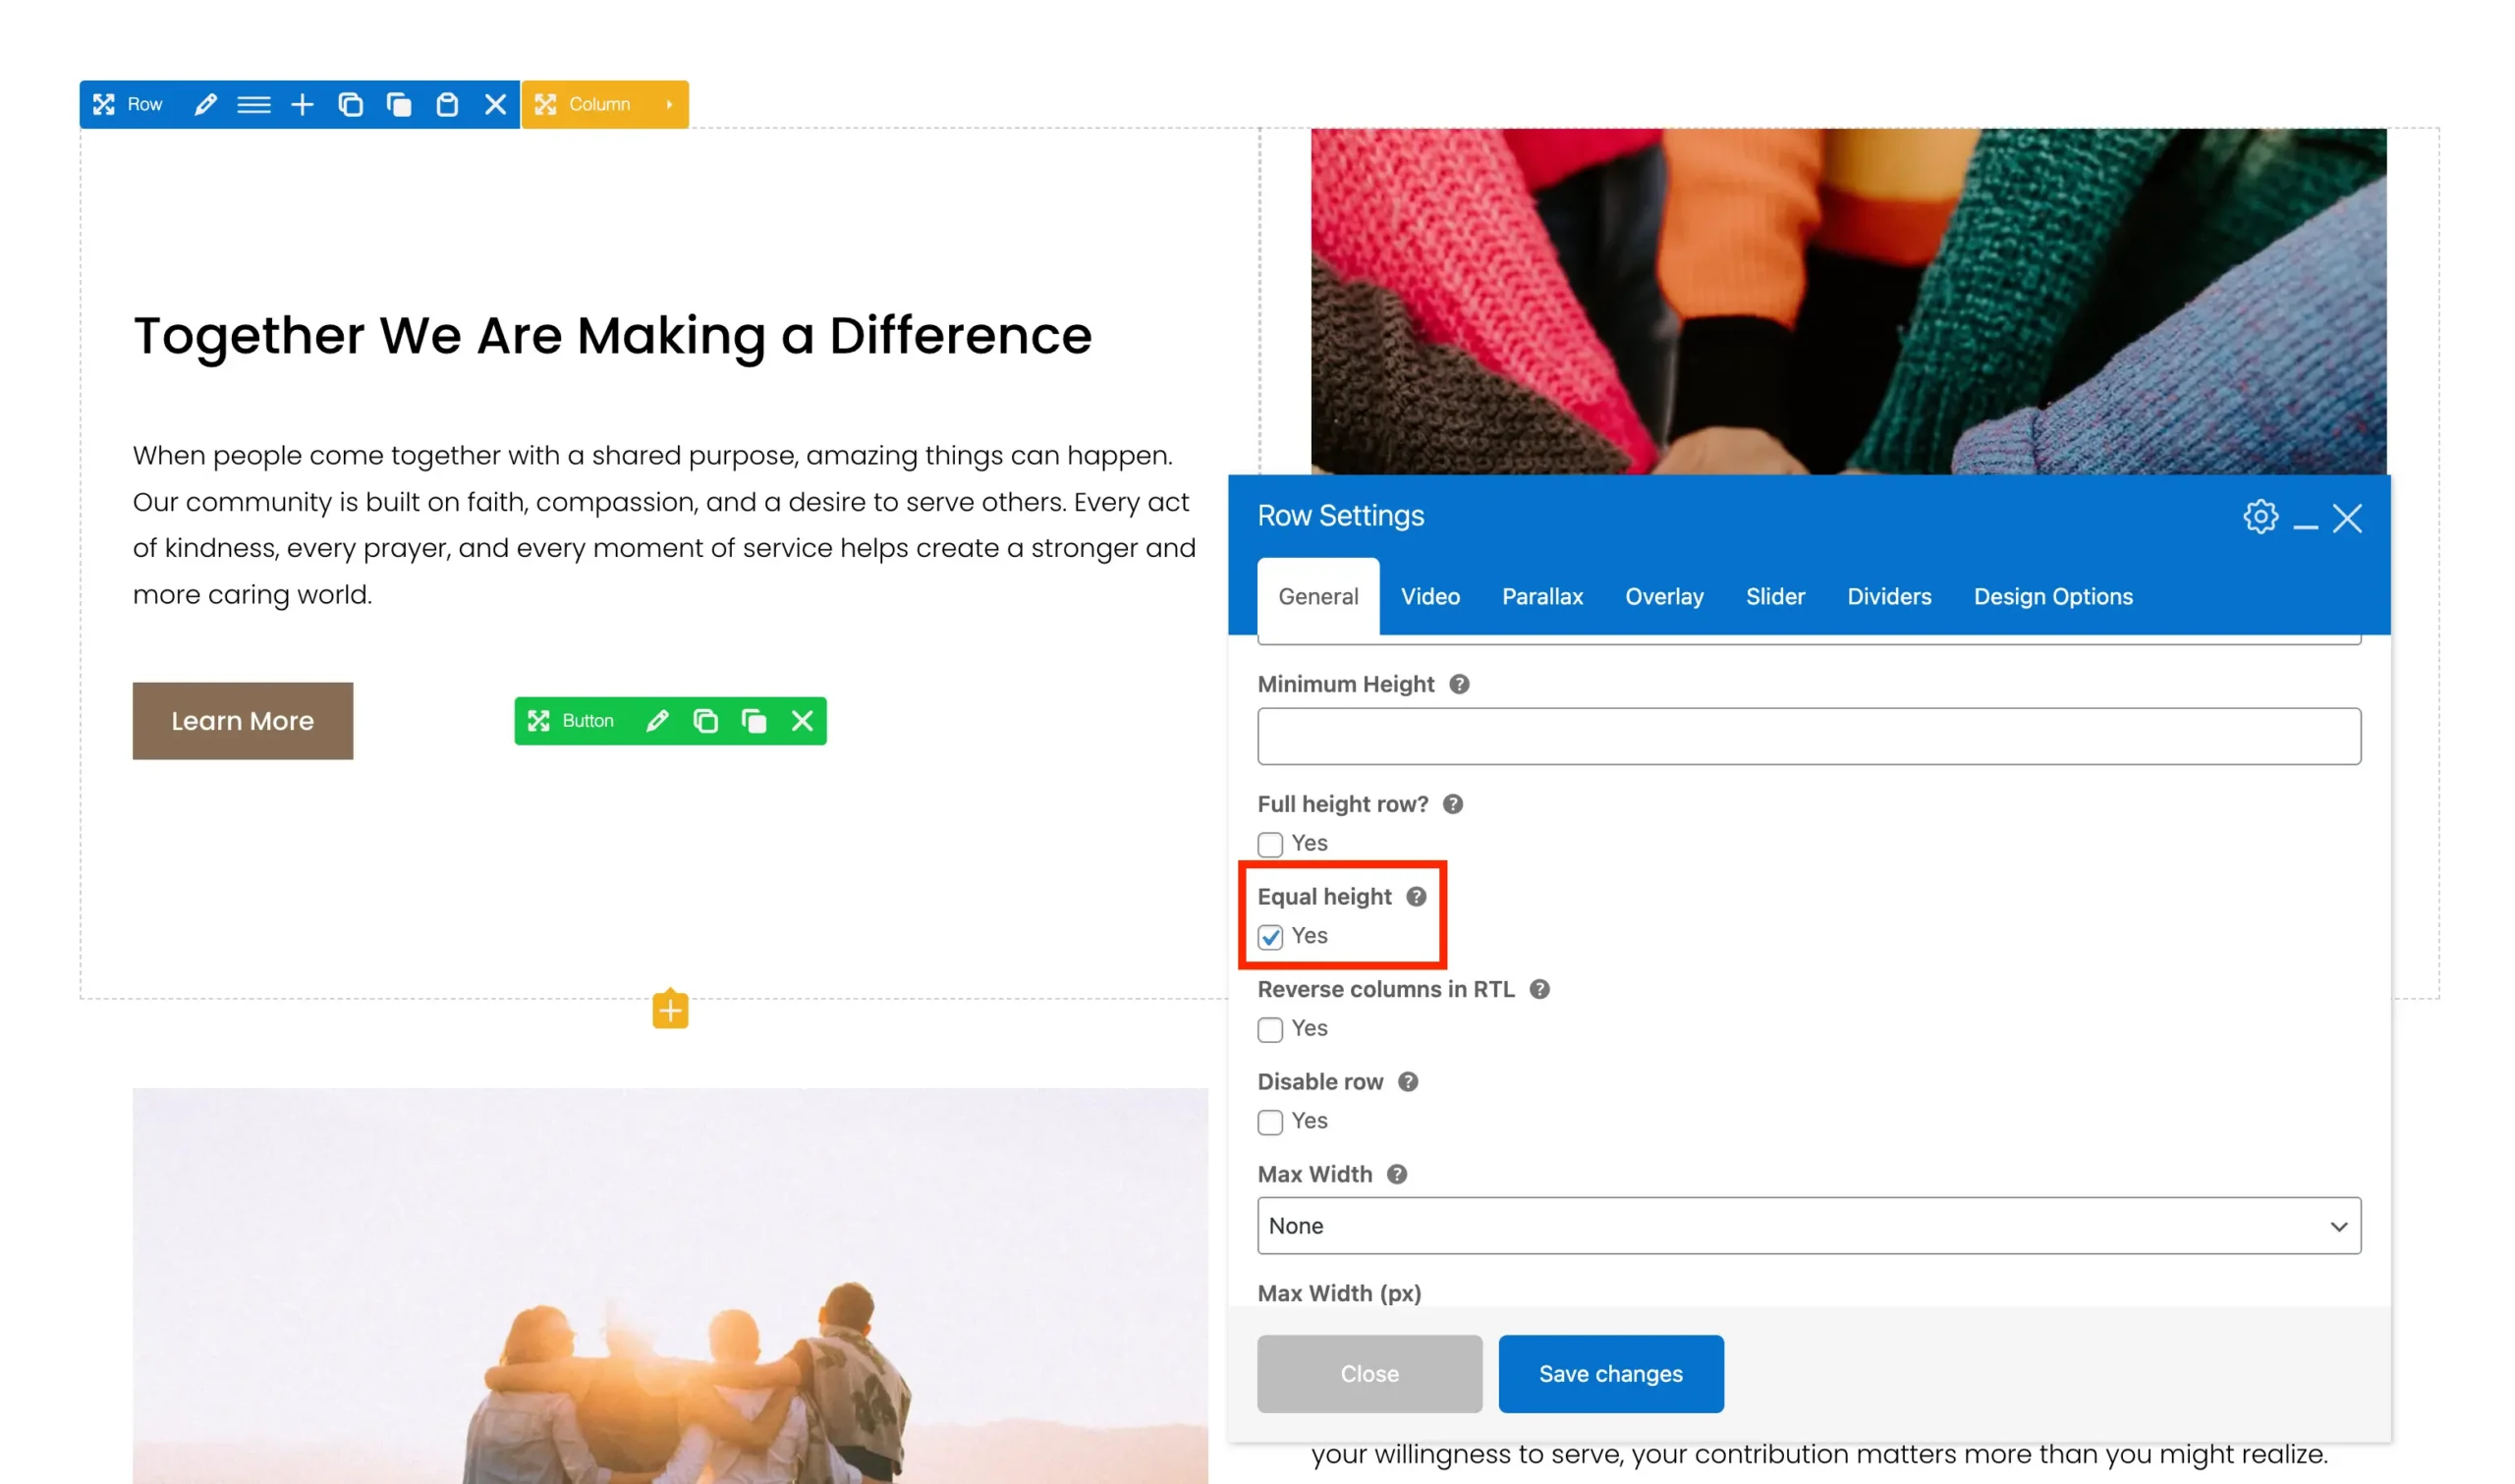Image resolution: width=2515 pixels, height=1484 pixels.
Task: Edit the Button element with pencil icon
Action: click(x=657, y=721)
